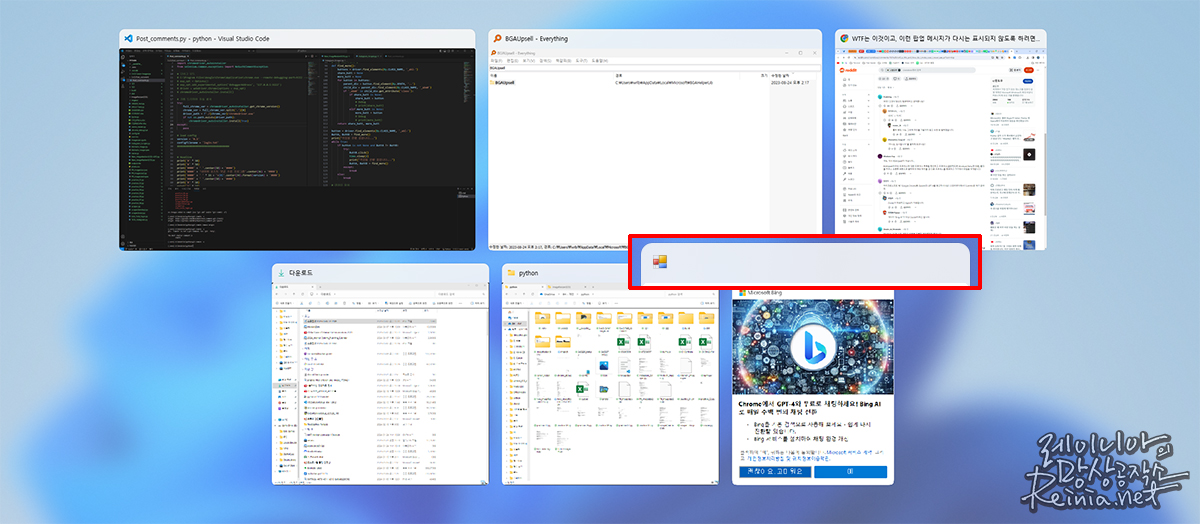
Task: Click the 예 button in Bing popup
Action: [x=848, y=470]
